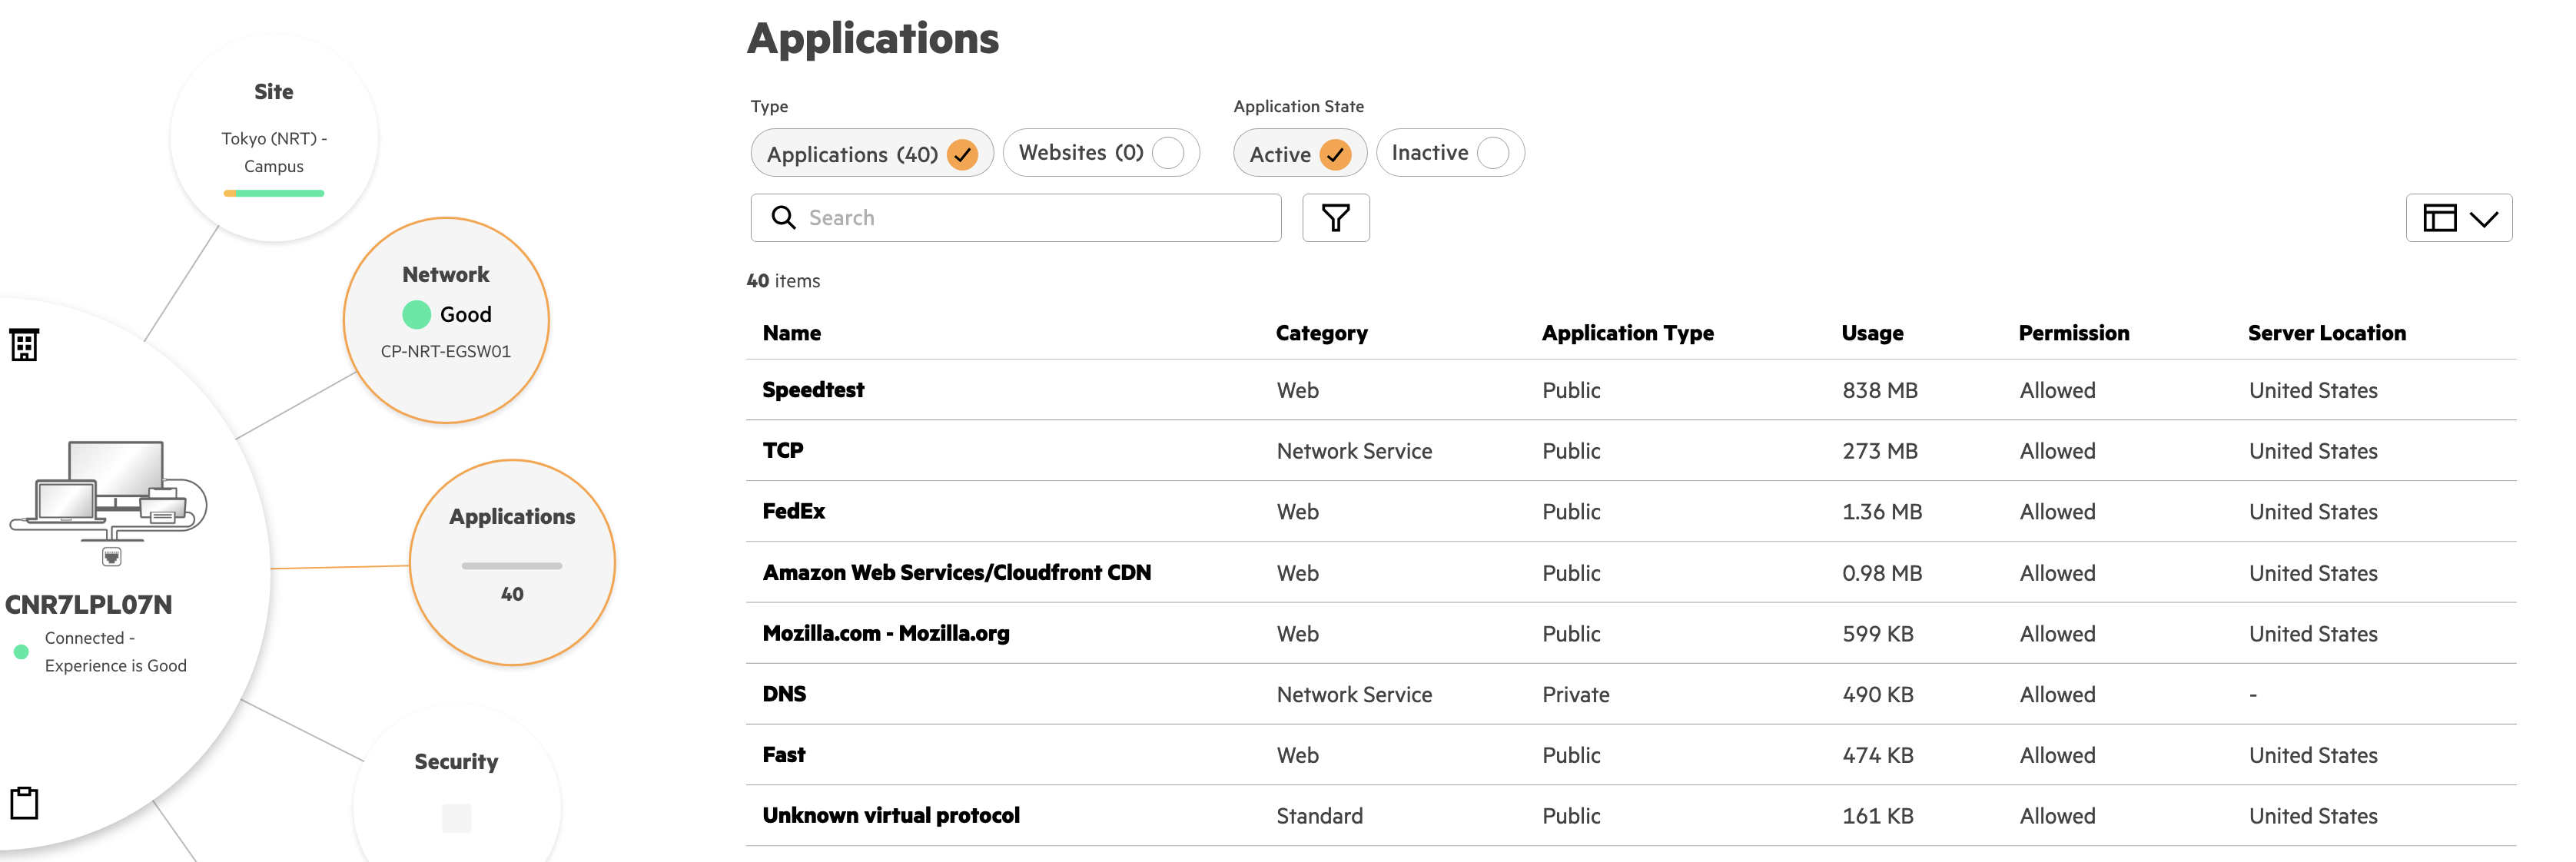Click Connected - Experience is Good status
Screen dimensions: 2576x862
click(x=115, y=652)
